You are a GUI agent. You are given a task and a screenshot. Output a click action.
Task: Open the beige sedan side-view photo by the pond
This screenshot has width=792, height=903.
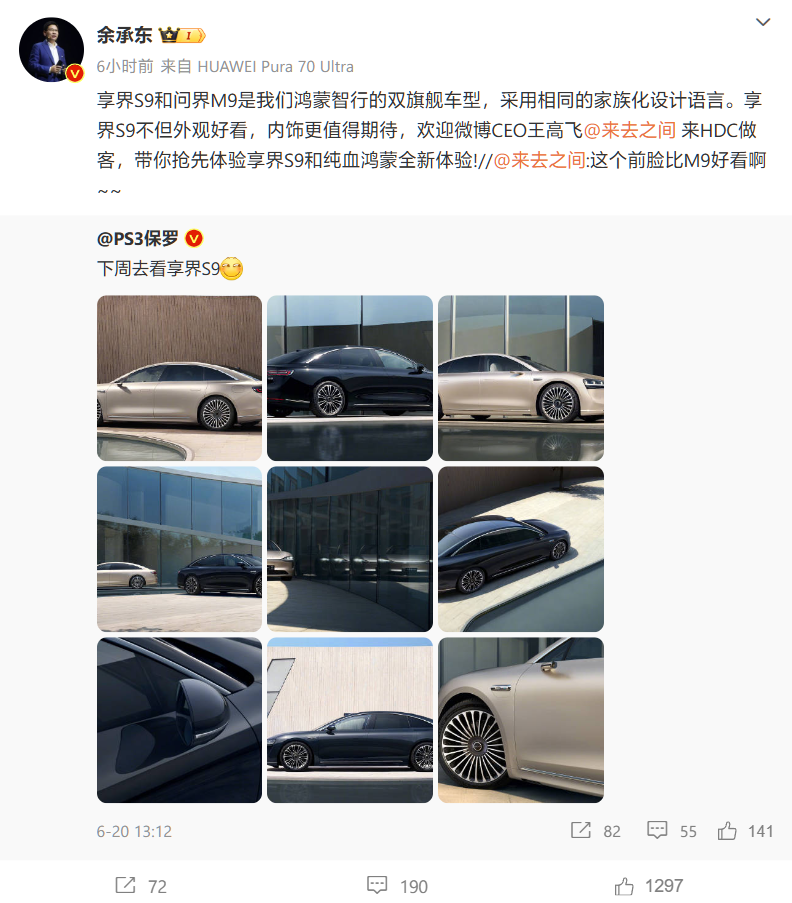click(179, 378)
